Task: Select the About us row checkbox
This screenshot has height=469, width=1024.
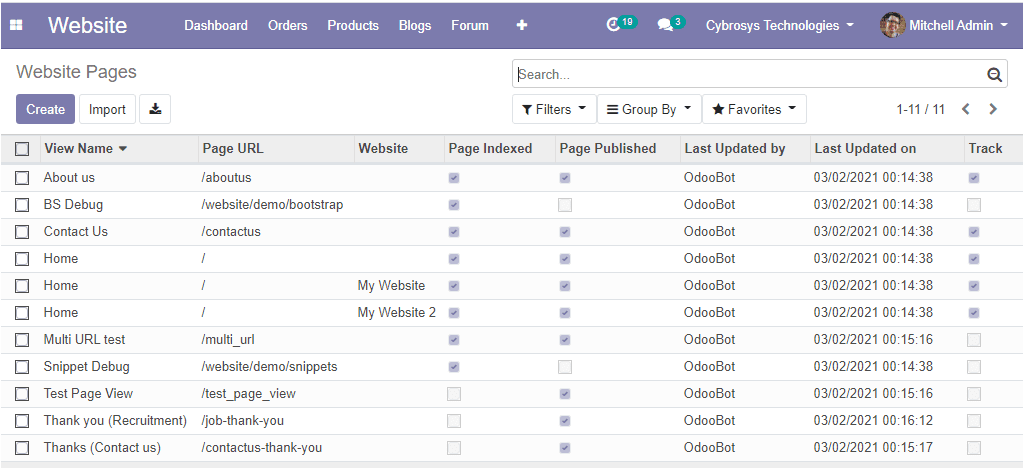Action: tap(22, 178)
